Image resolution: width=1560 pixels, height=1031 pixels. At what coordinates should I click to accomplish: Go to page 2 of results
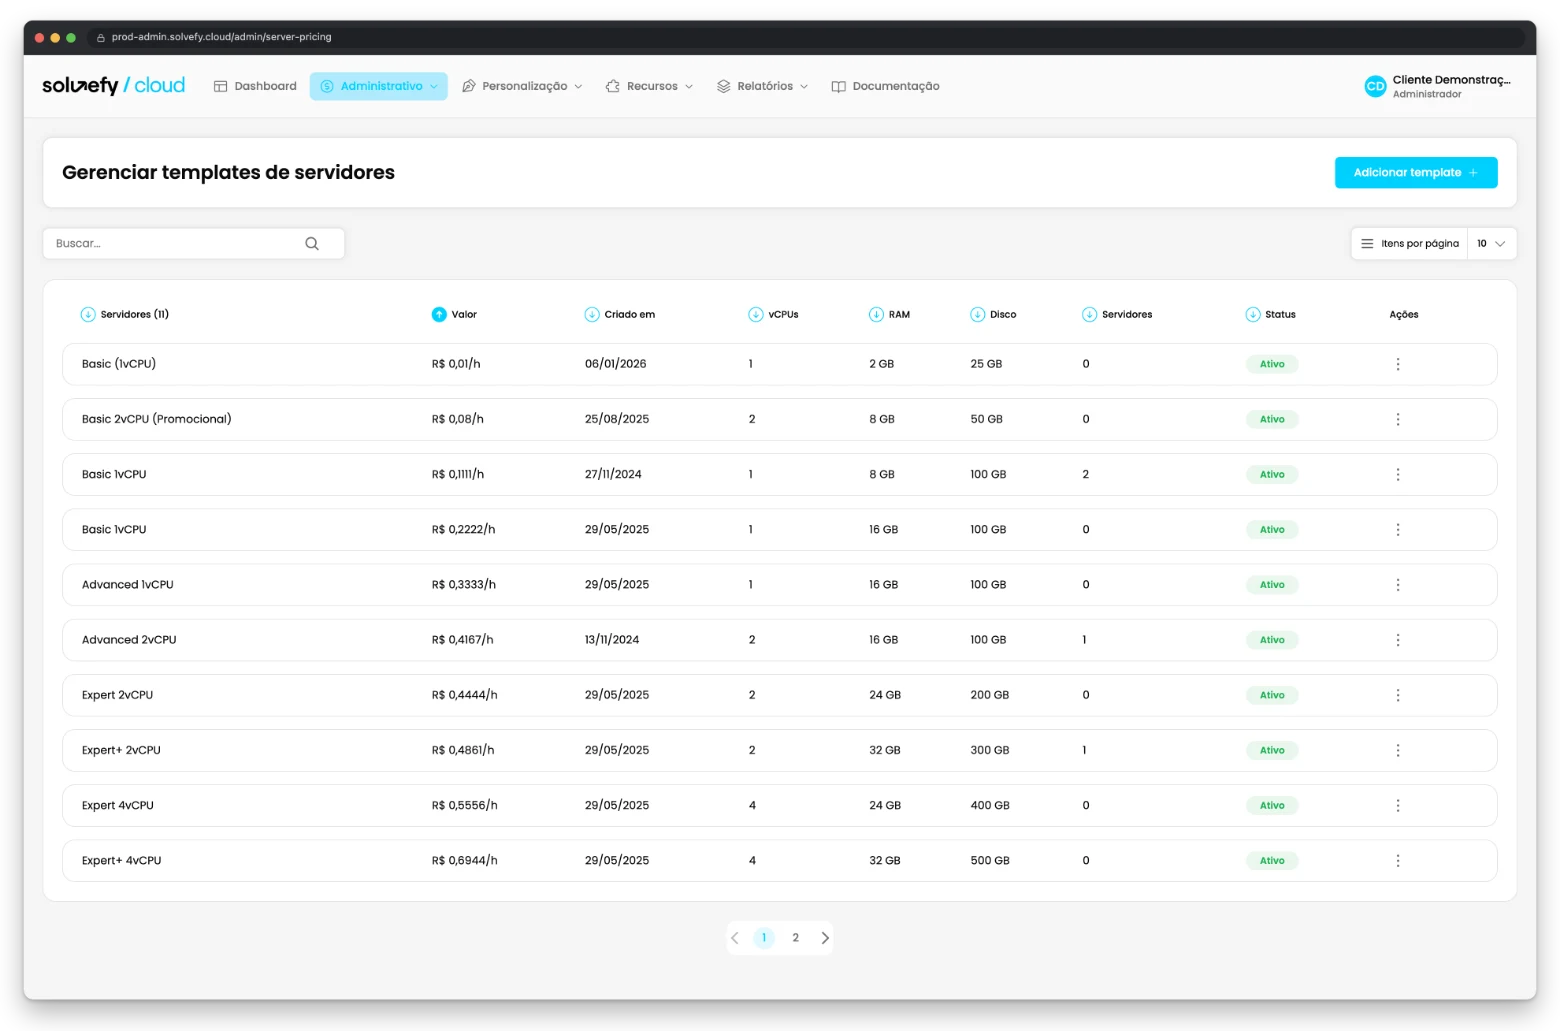point(795,938)
